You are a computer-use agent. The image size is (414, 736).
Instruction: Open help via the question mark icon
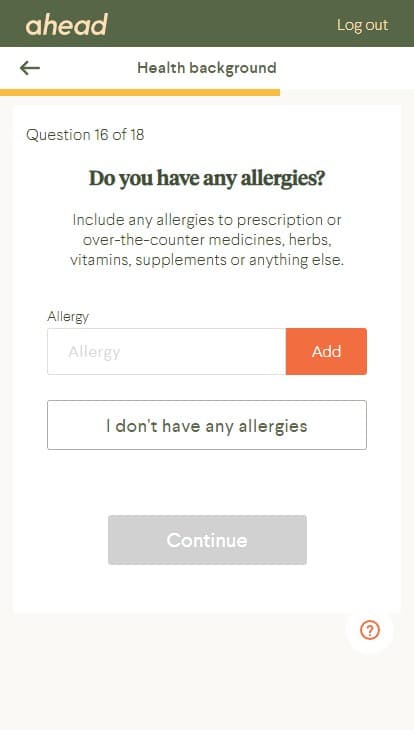(370, 630)
